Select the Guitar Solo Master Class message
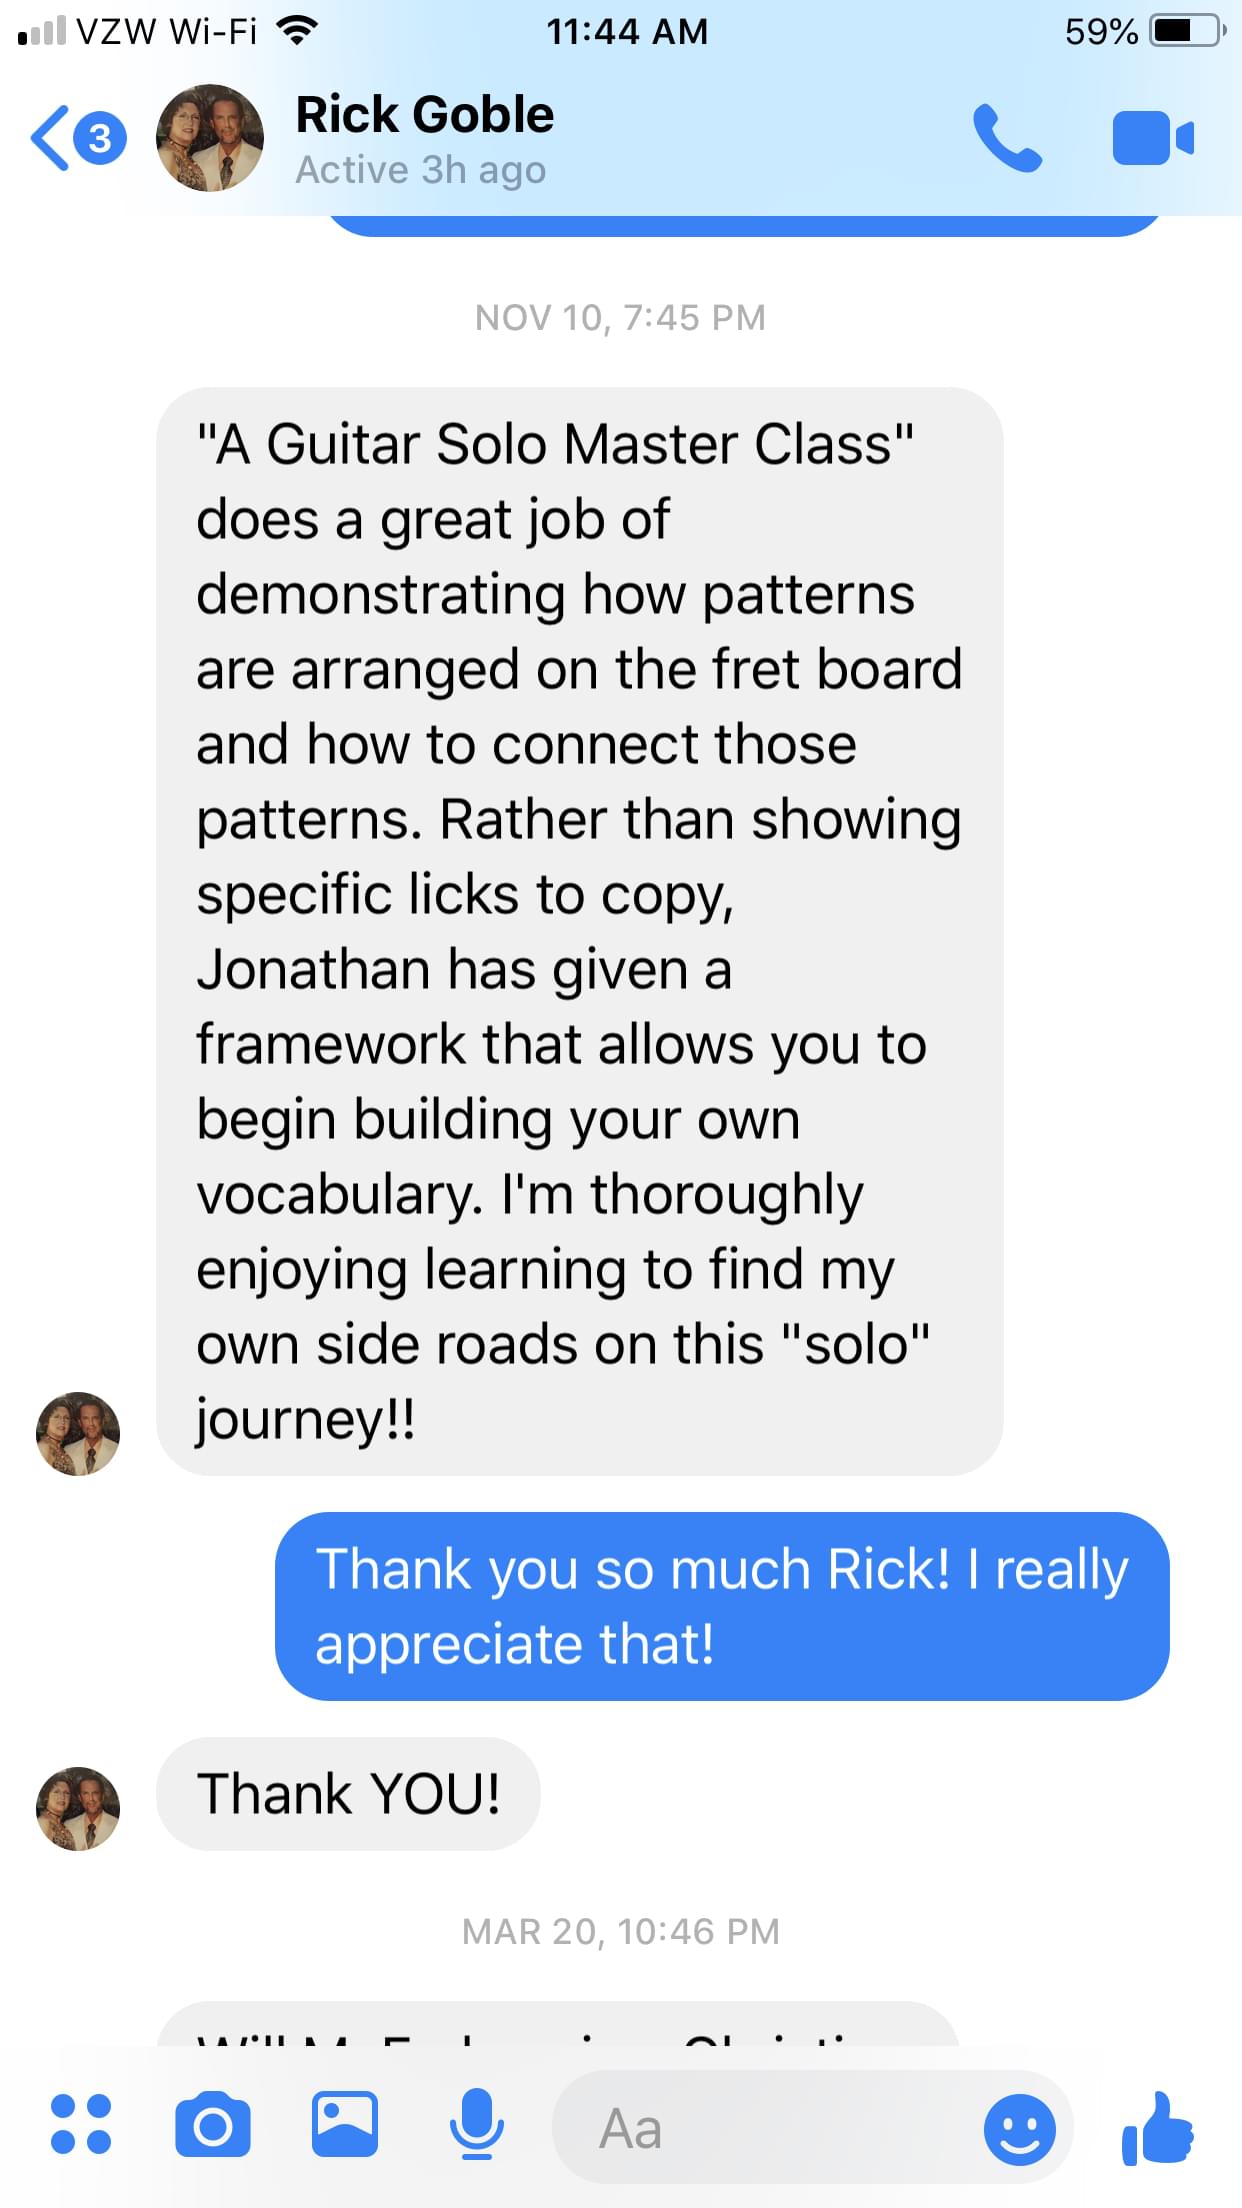This screenshot has width=1242, height=2208. [x=580, y=931]
